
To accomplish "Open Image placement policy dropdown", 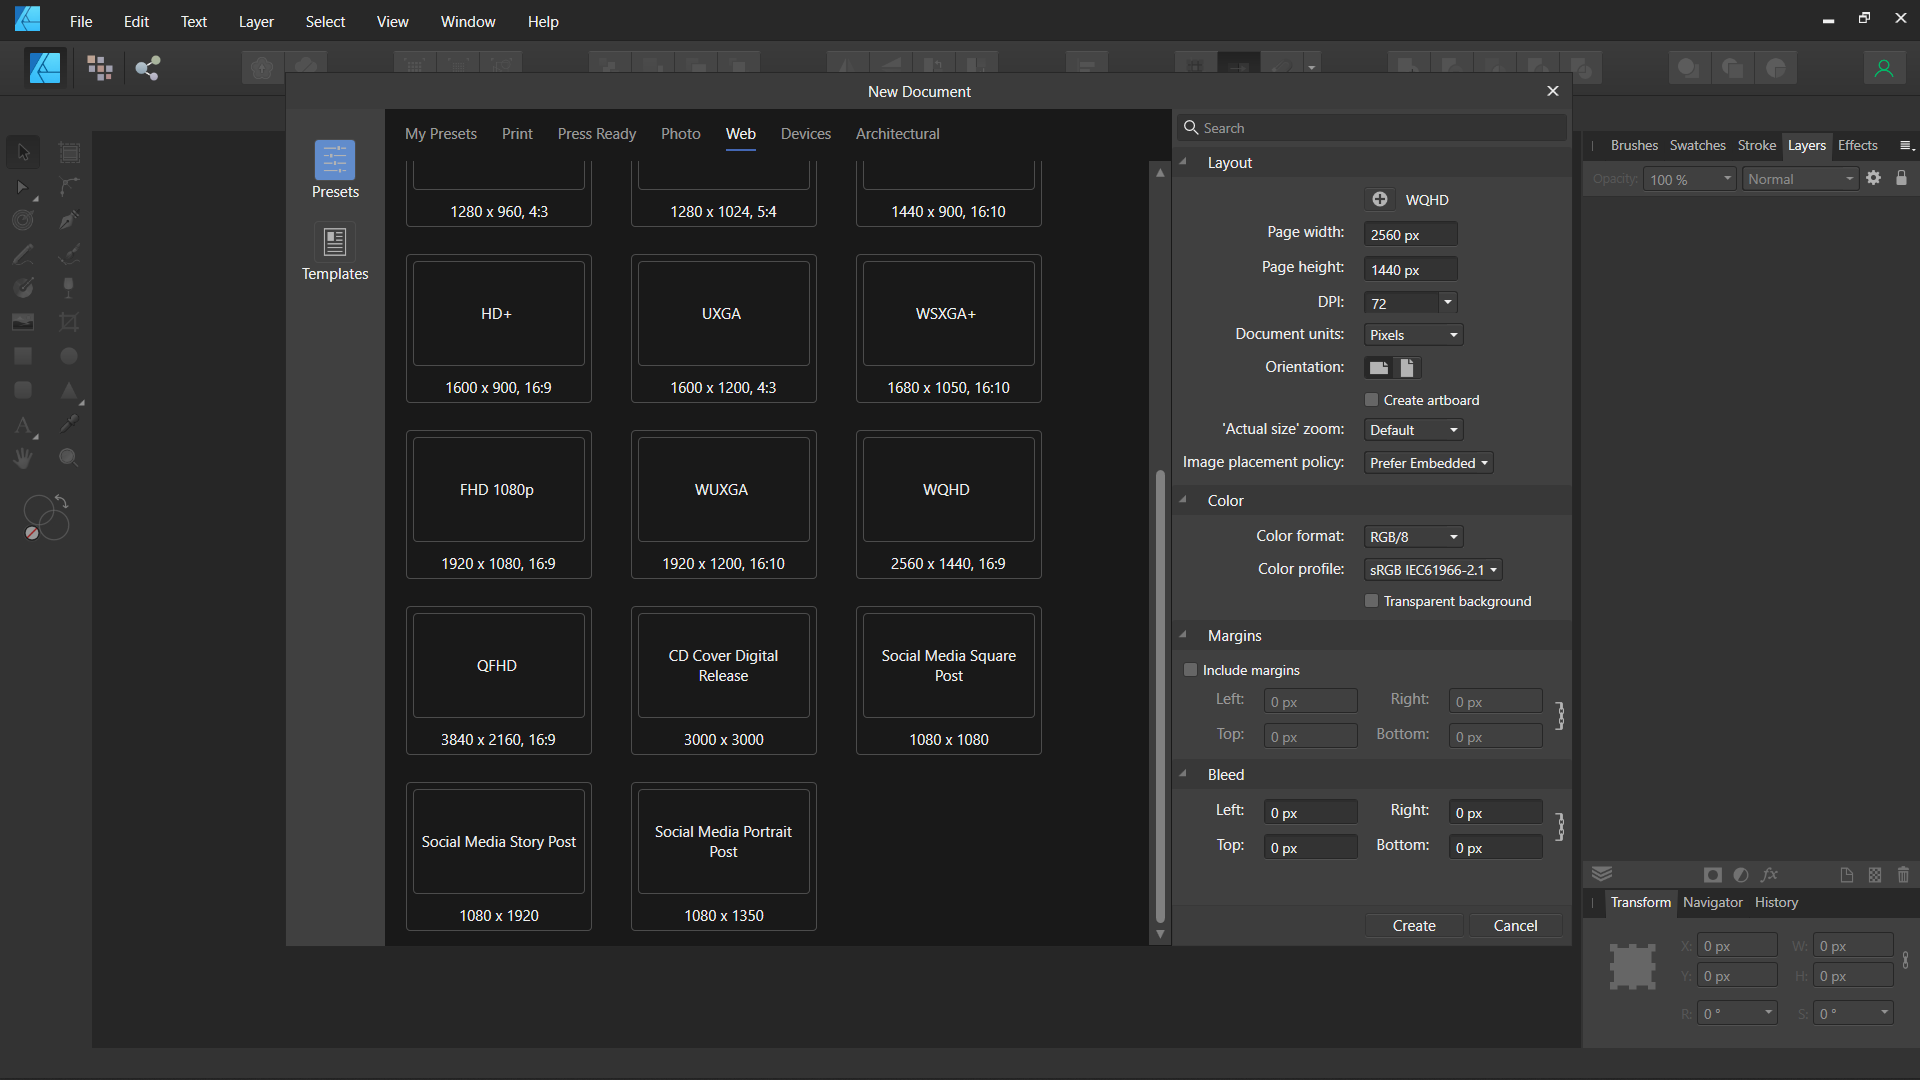I will (x=1428, y=463).
